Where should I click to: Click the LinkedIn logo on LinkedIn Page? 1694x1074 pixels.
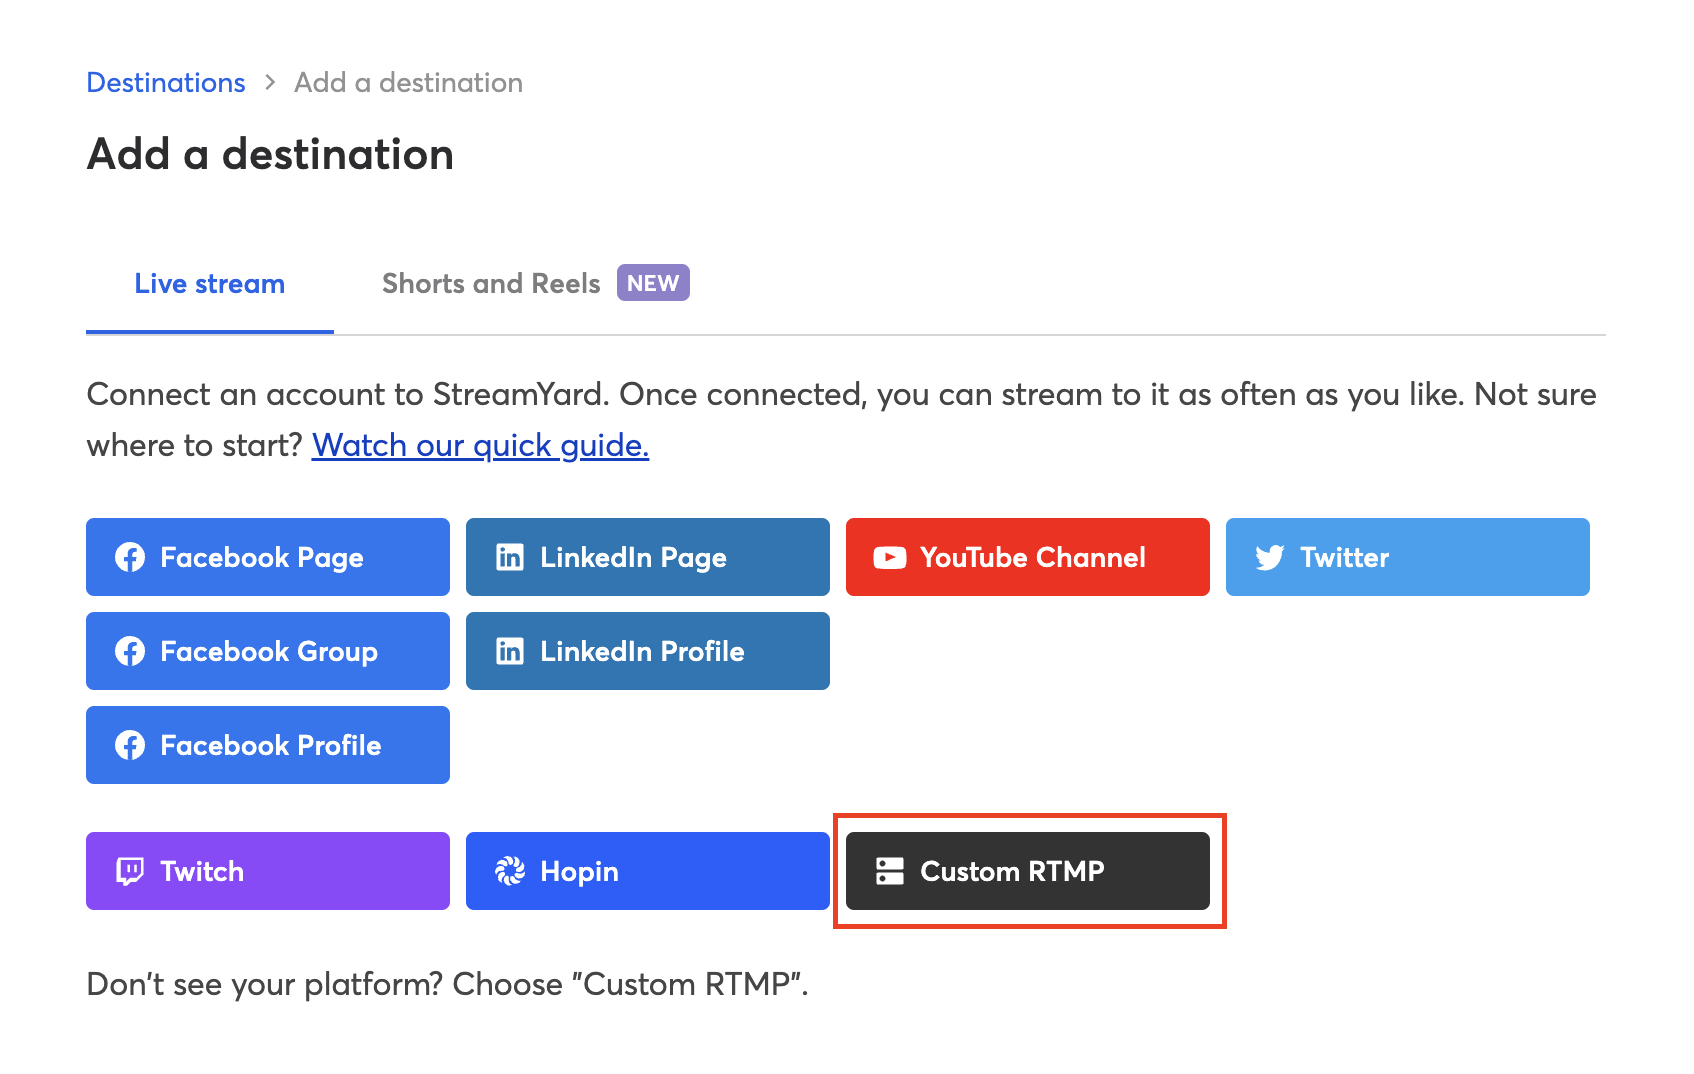point(510,557)
